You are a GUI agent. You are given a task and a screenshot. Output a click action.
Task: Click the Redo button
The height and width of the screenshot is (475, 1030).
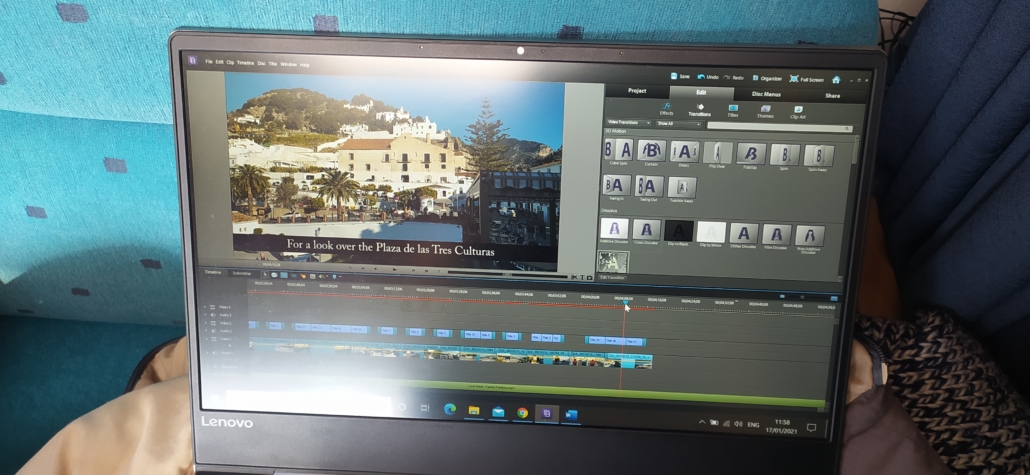(734, 78)
